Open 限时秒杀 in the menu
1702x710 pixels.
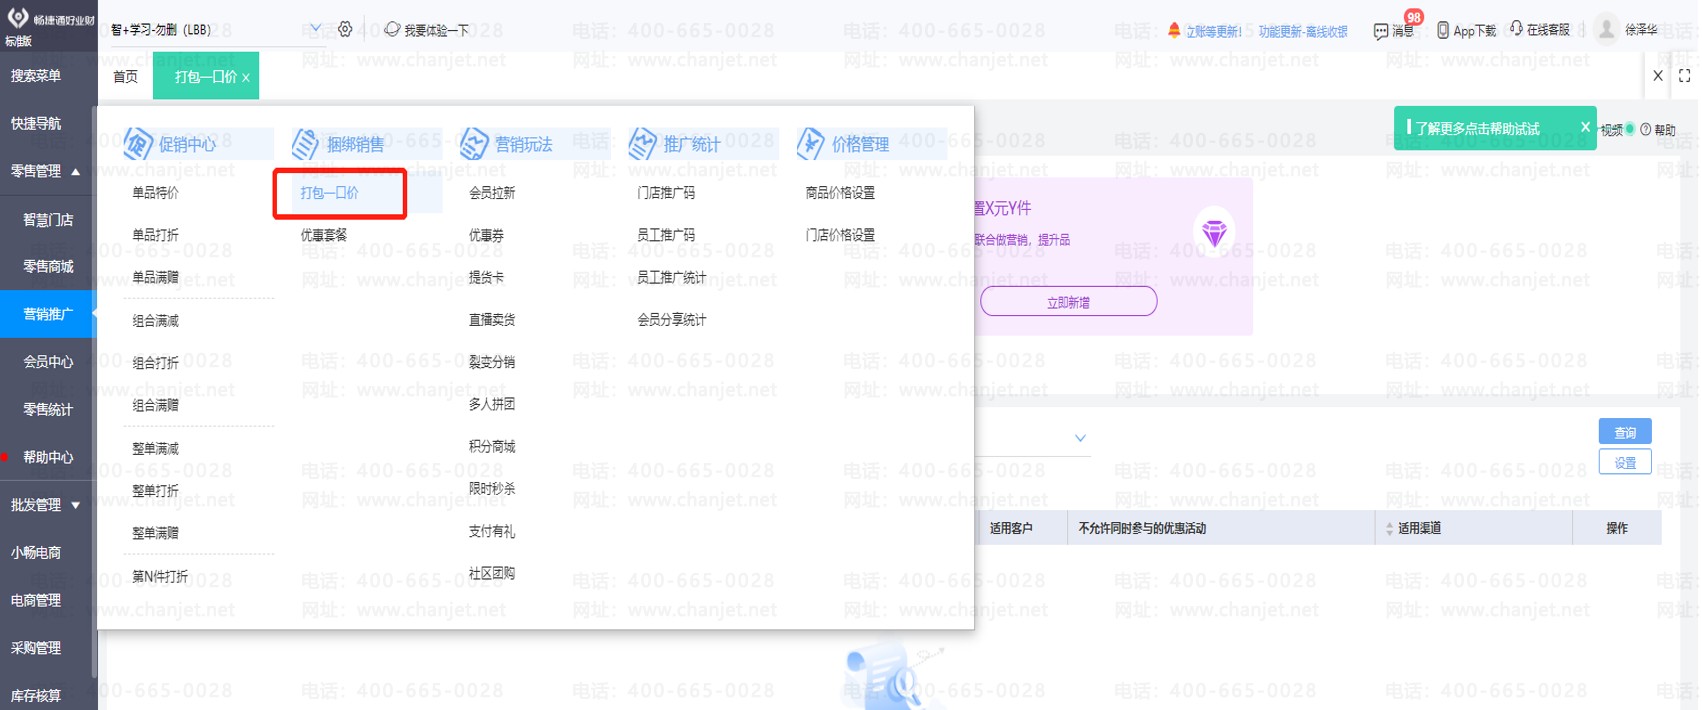[492, 489]
